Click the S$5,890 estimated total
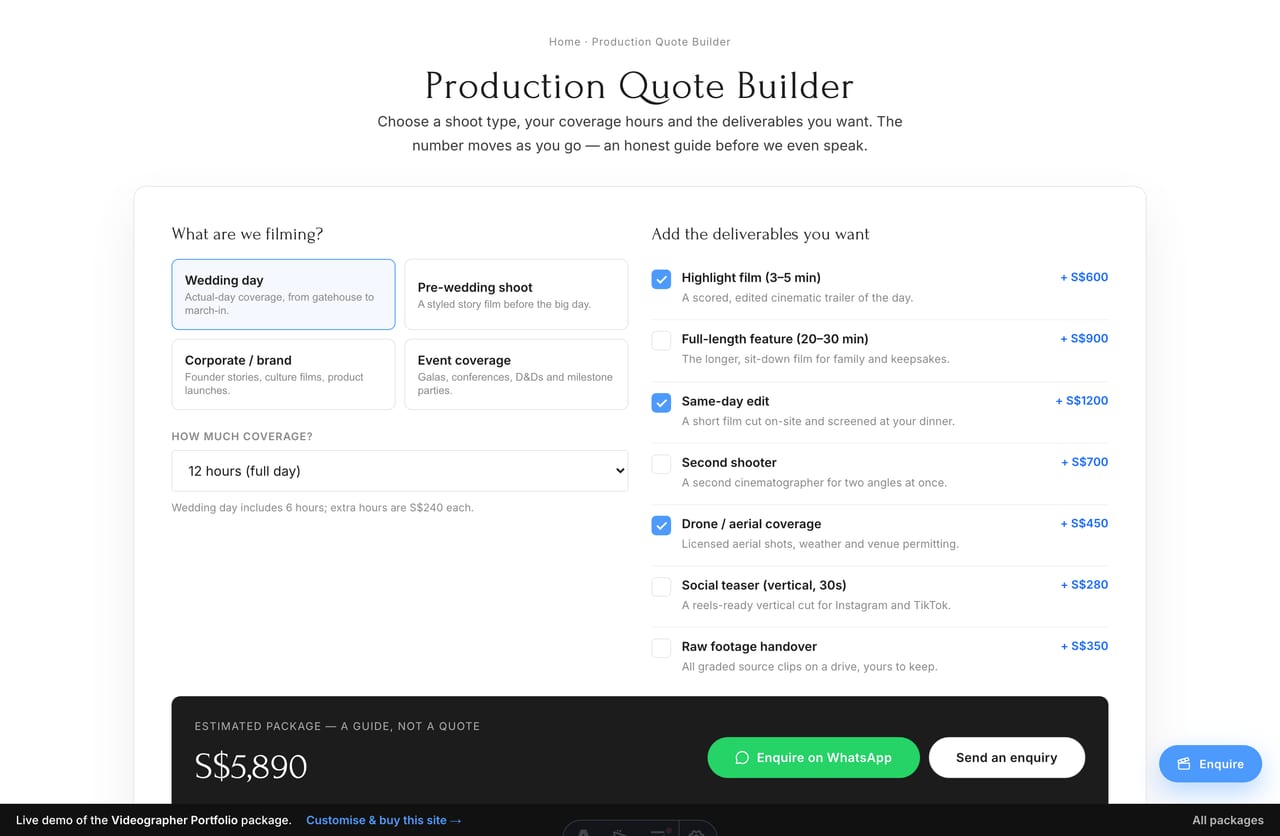The height and width of the screenshot is (836, 1280). tap(251, 767)
